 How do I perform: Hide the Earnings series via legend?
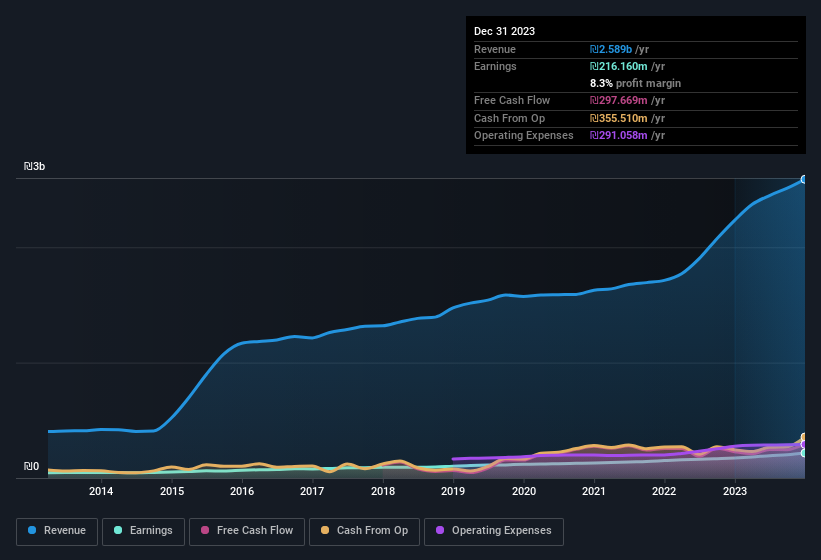[142, 531]
